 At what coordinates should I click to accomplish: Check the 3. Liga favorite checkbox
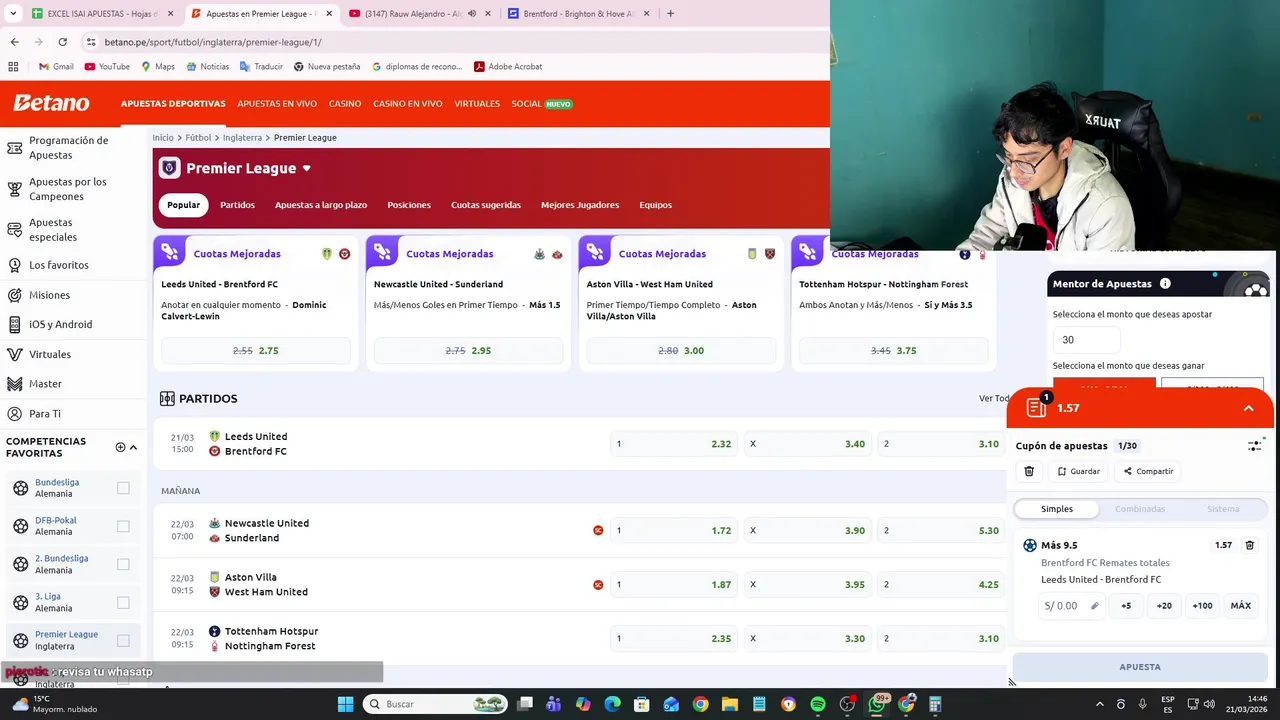(123, 602)
